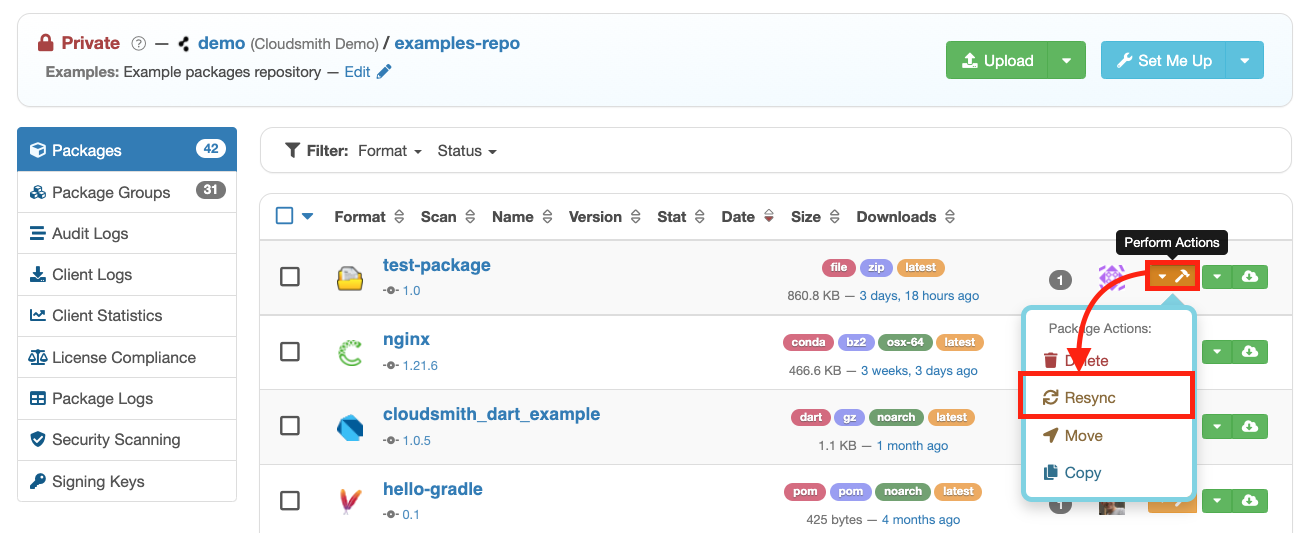This screenshot has height=533, width=1309.
Task: View Client Statistics
Action: tap(127, 315)
